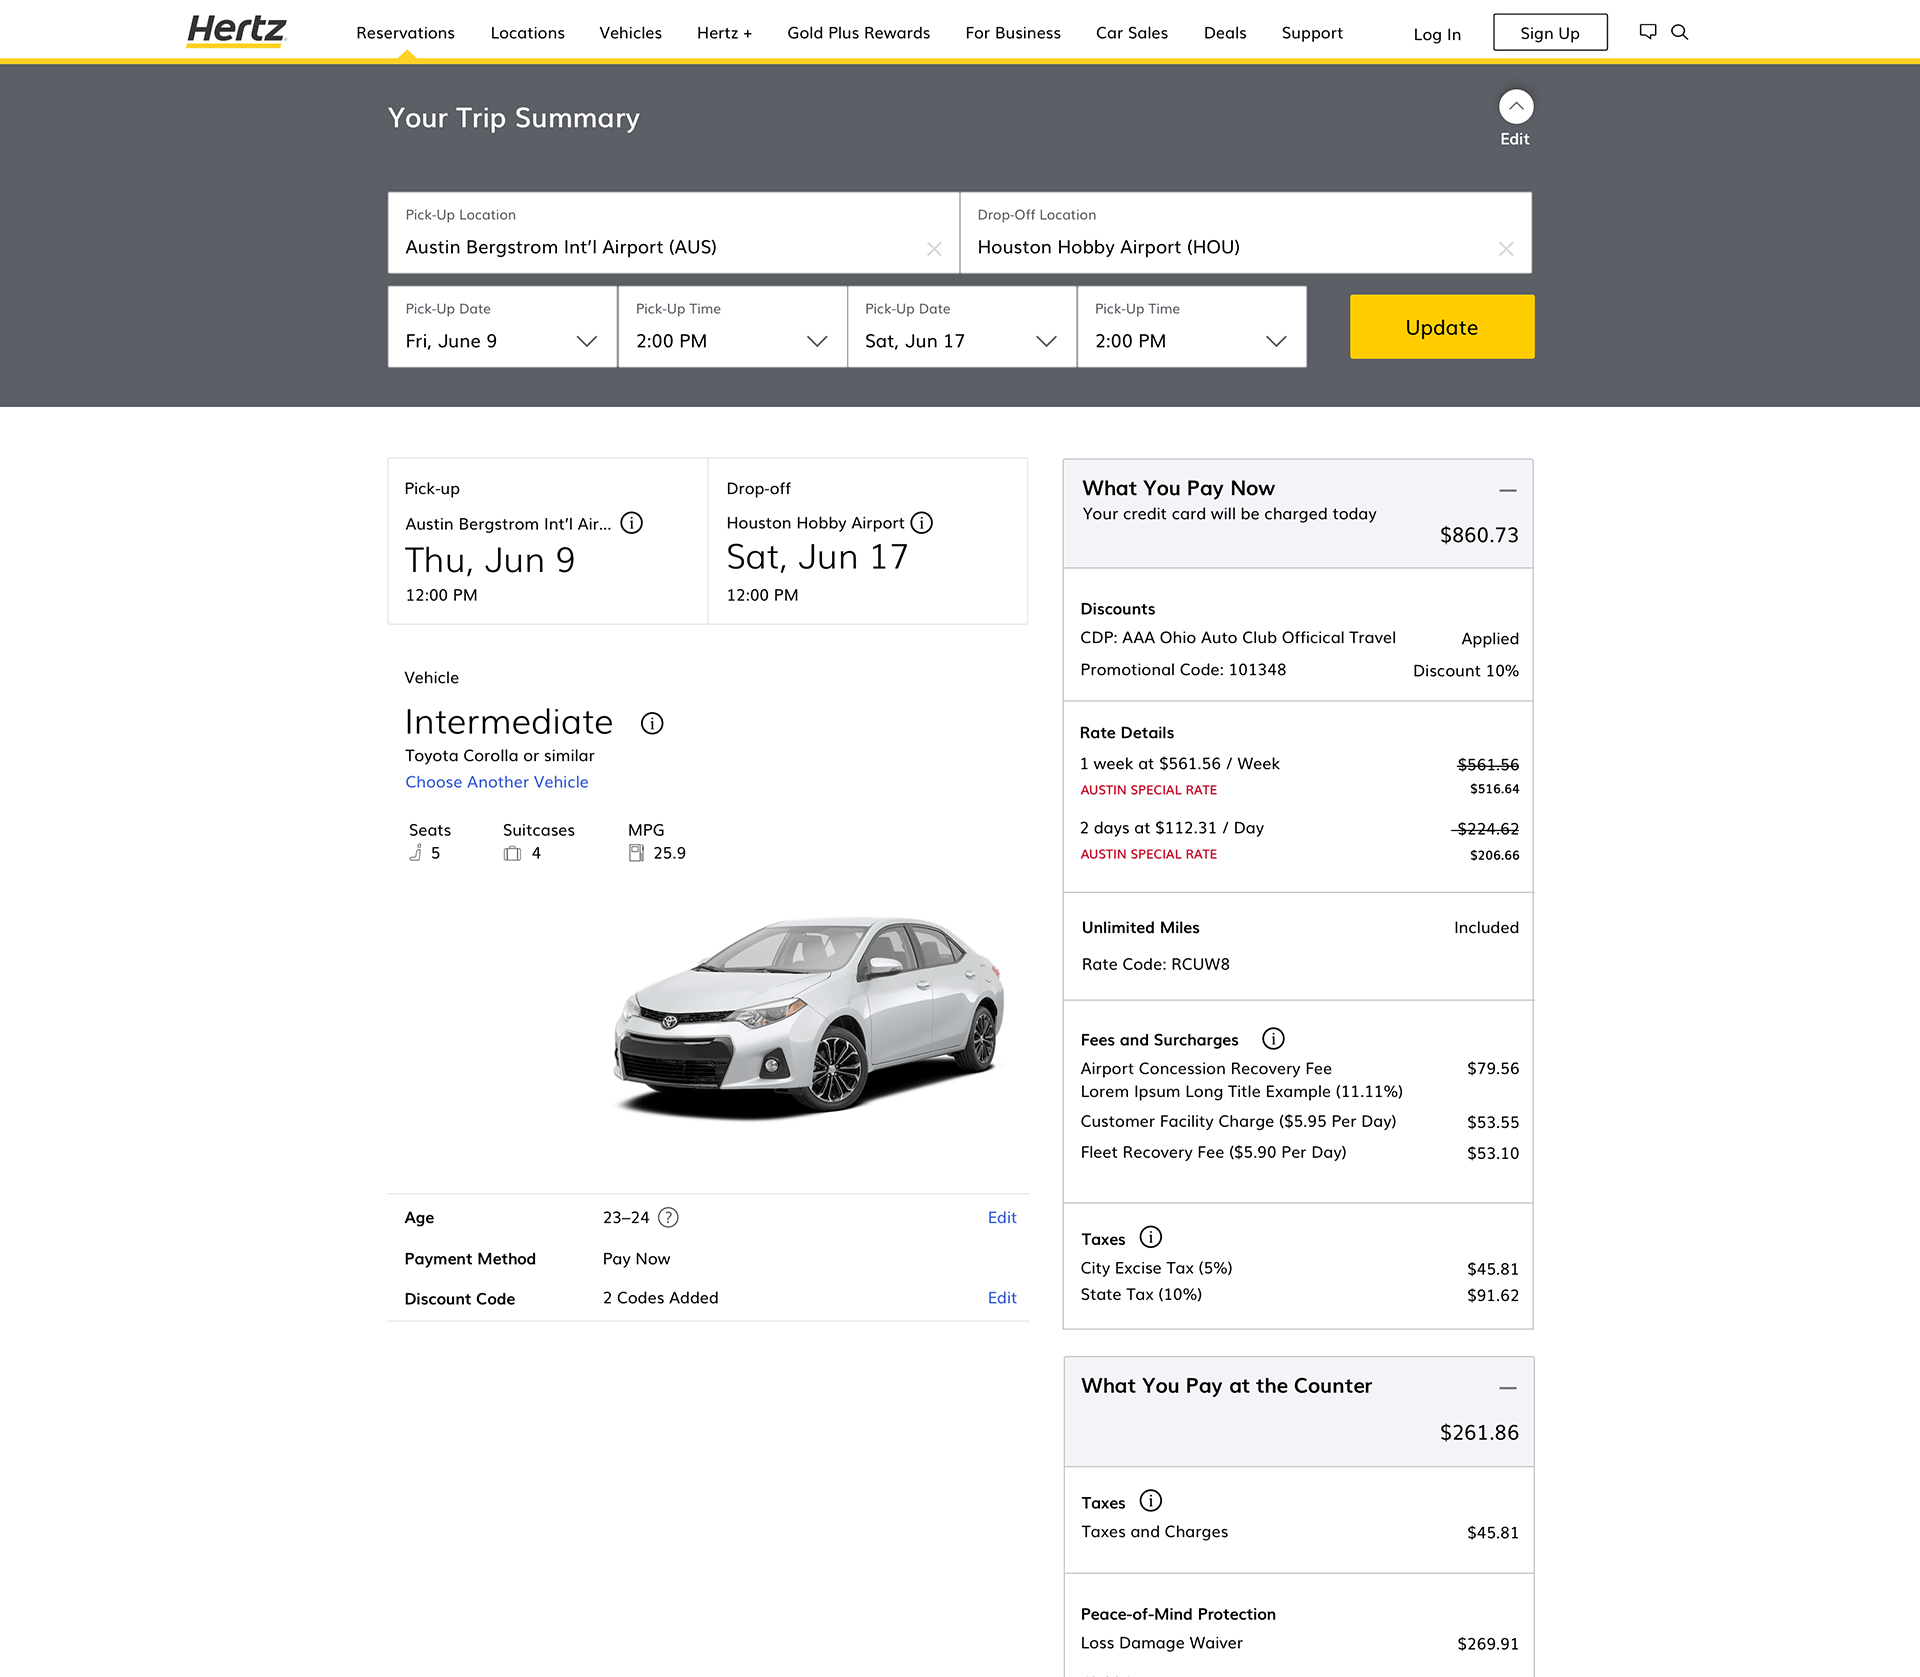The height and width of the screenshot is (1677, 1920).
Task: Click the Hertz logo
Action: pos(236,31)
